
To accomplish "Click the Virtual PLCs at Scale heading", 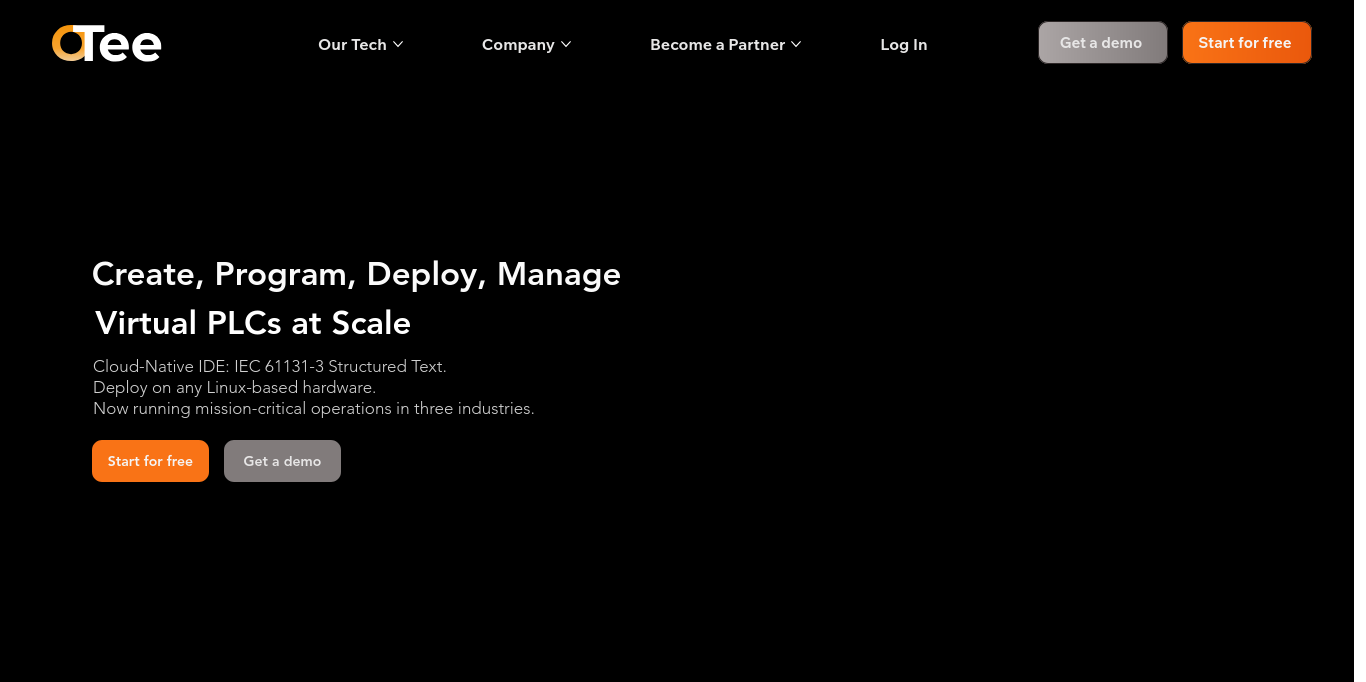I will (x=253, y=323).
